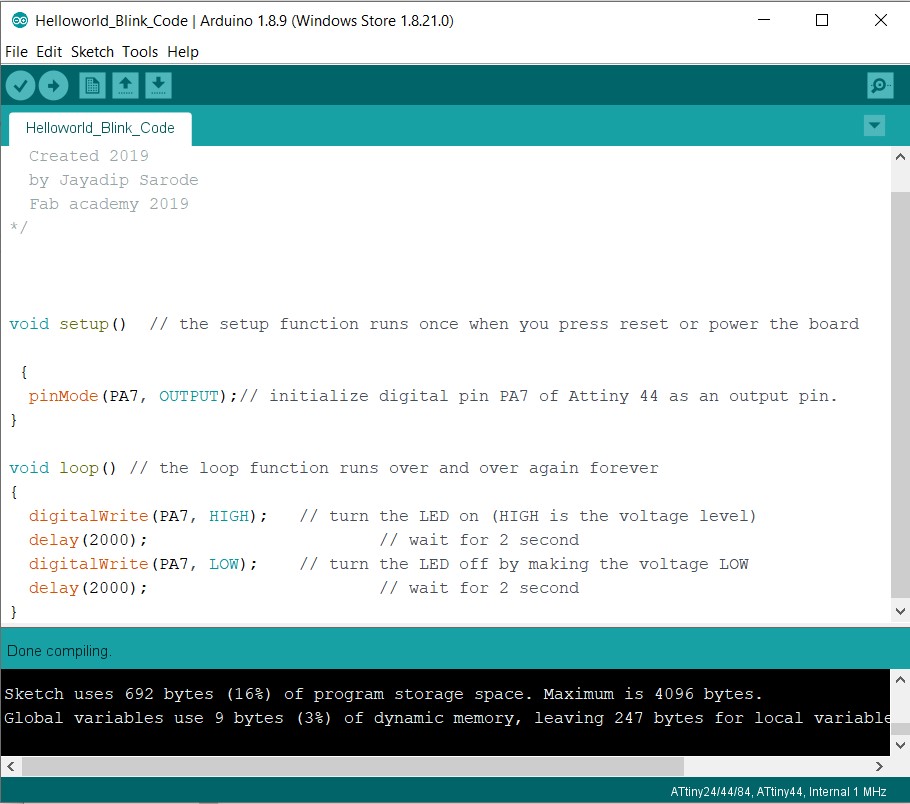Upload the sketch with the arrow button

(x=53, y=86)
